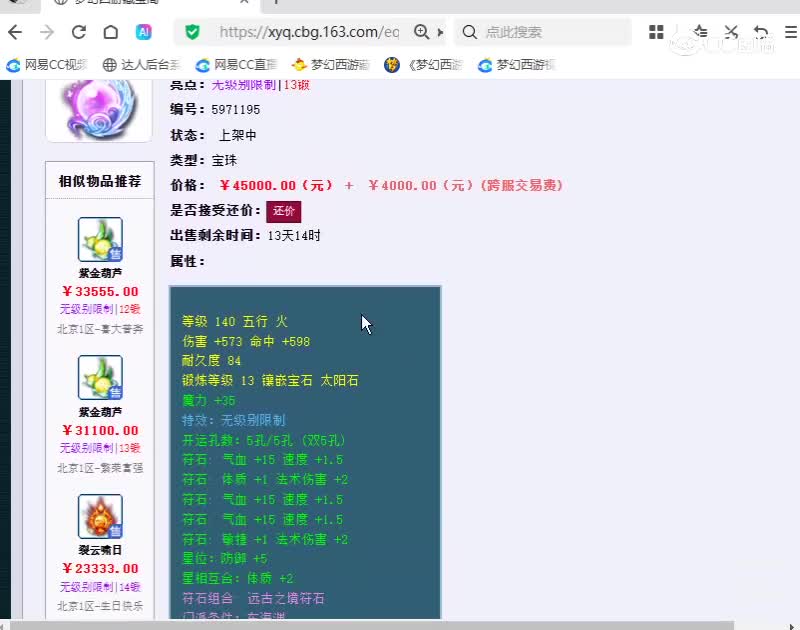The width and height of the screenshot is (800, 630).
Task: Open the browser home page icon
Action: coord(111,32)
